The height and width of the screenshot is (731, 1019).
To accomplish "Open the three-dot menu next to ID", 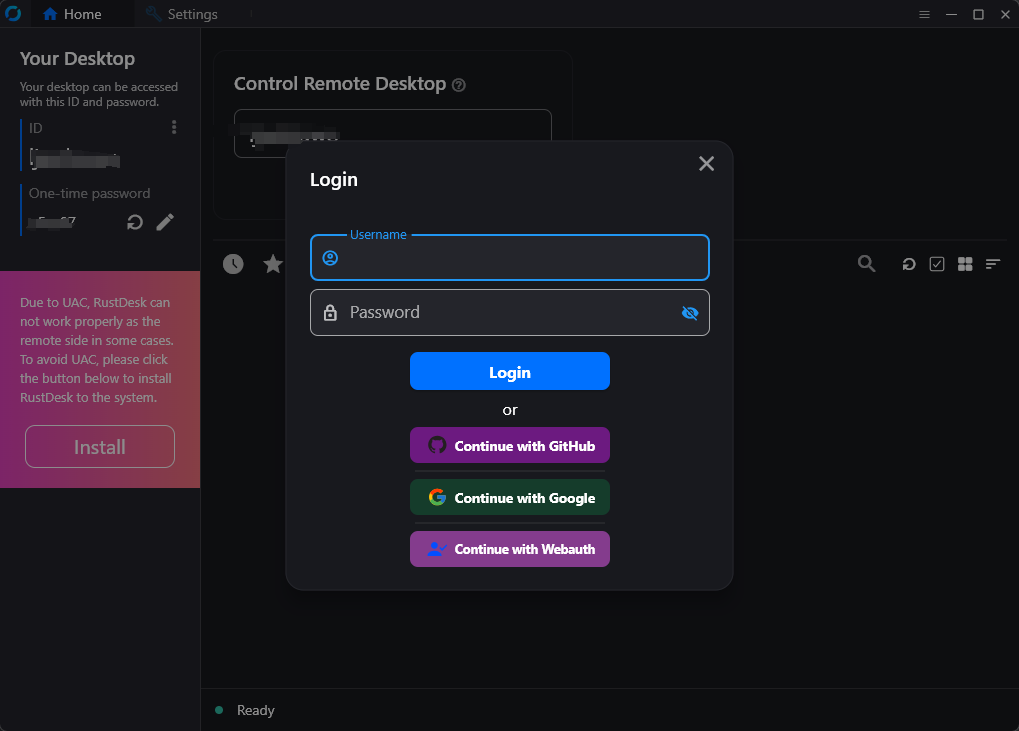I will (174, 127).
